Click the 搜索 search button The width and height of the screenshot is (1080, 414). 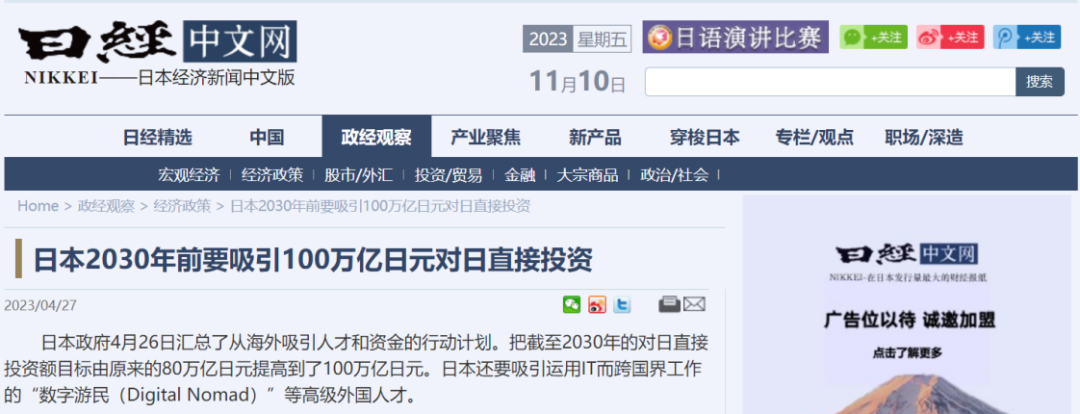tap(1039, 82)
